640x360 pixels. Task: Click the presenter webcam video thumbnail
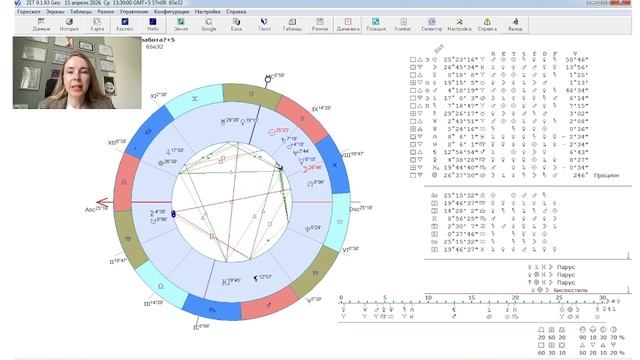[x=77, y=73]
